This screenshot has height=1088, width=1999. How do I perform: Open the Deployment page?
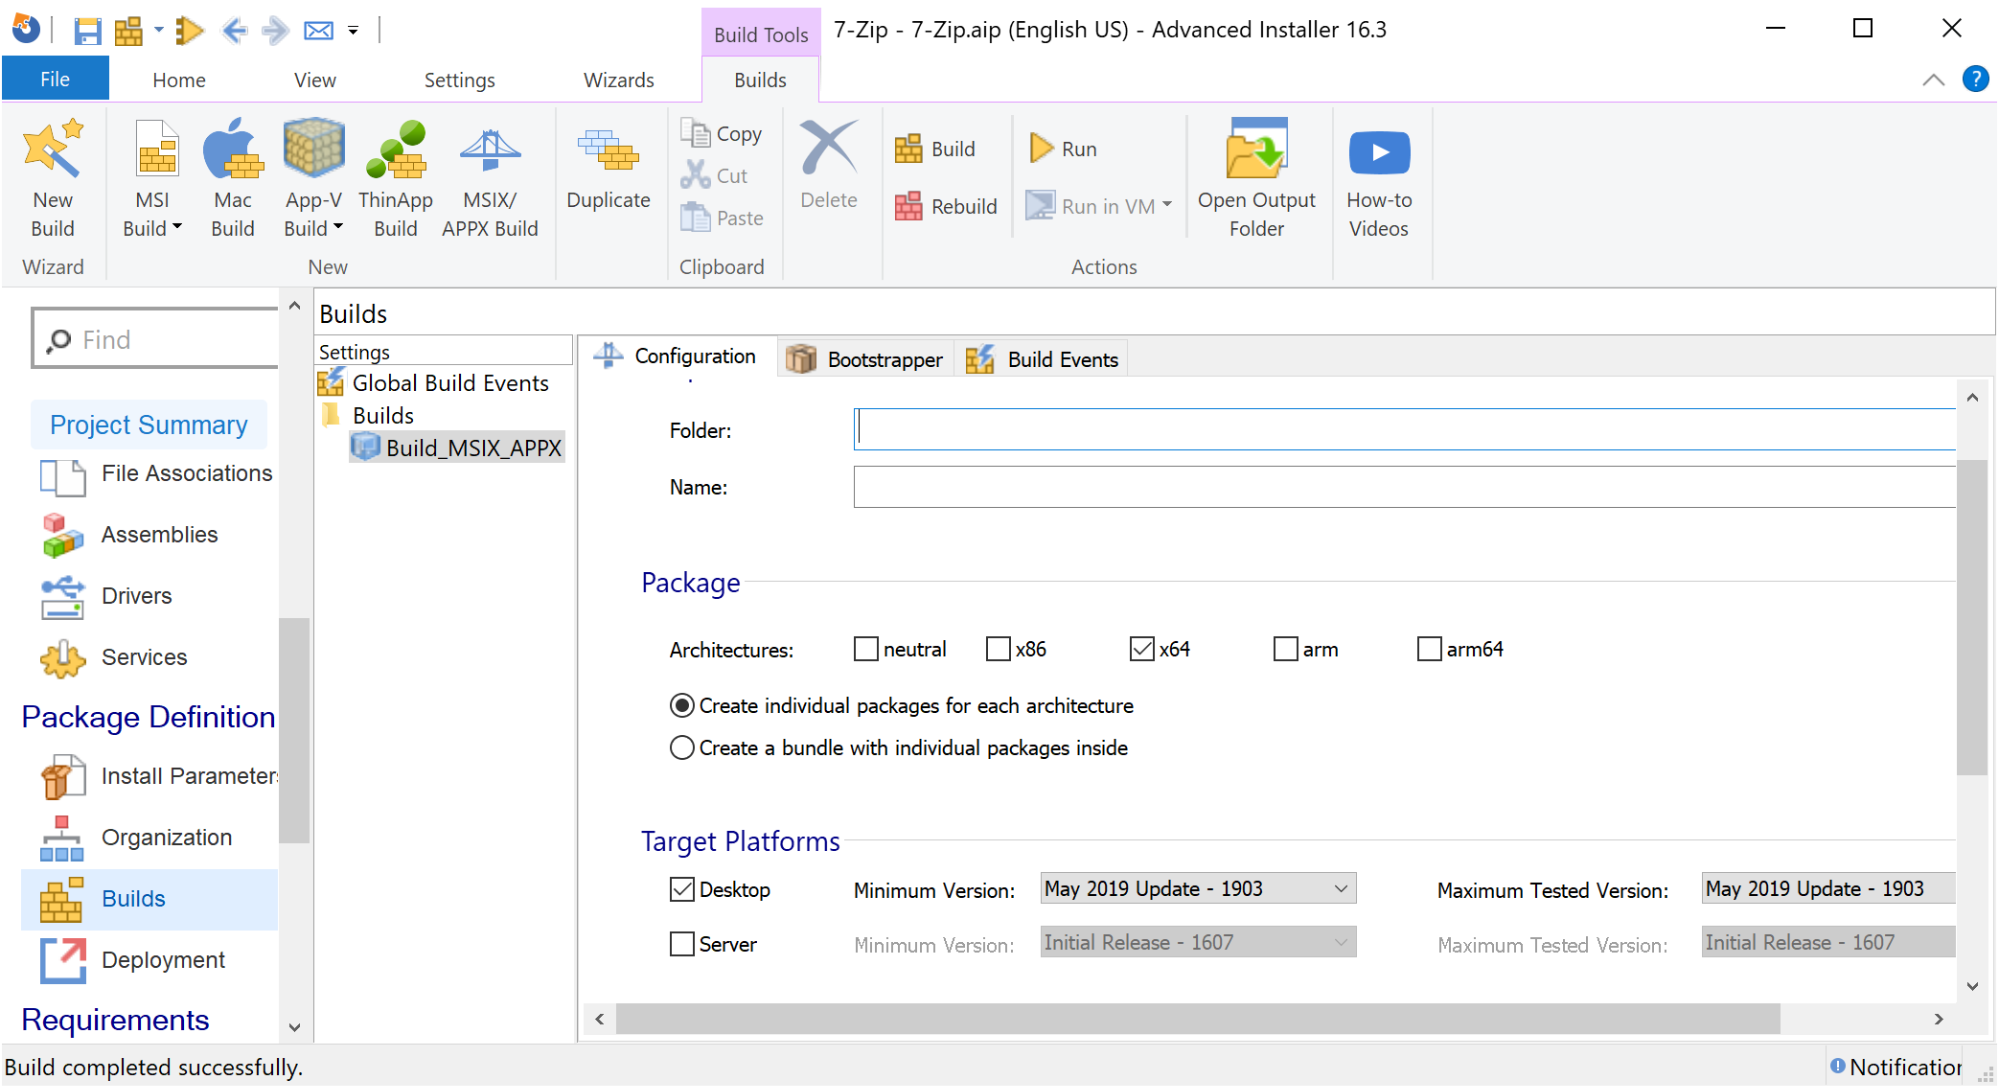pyautogui.click(x=132, y=960)
